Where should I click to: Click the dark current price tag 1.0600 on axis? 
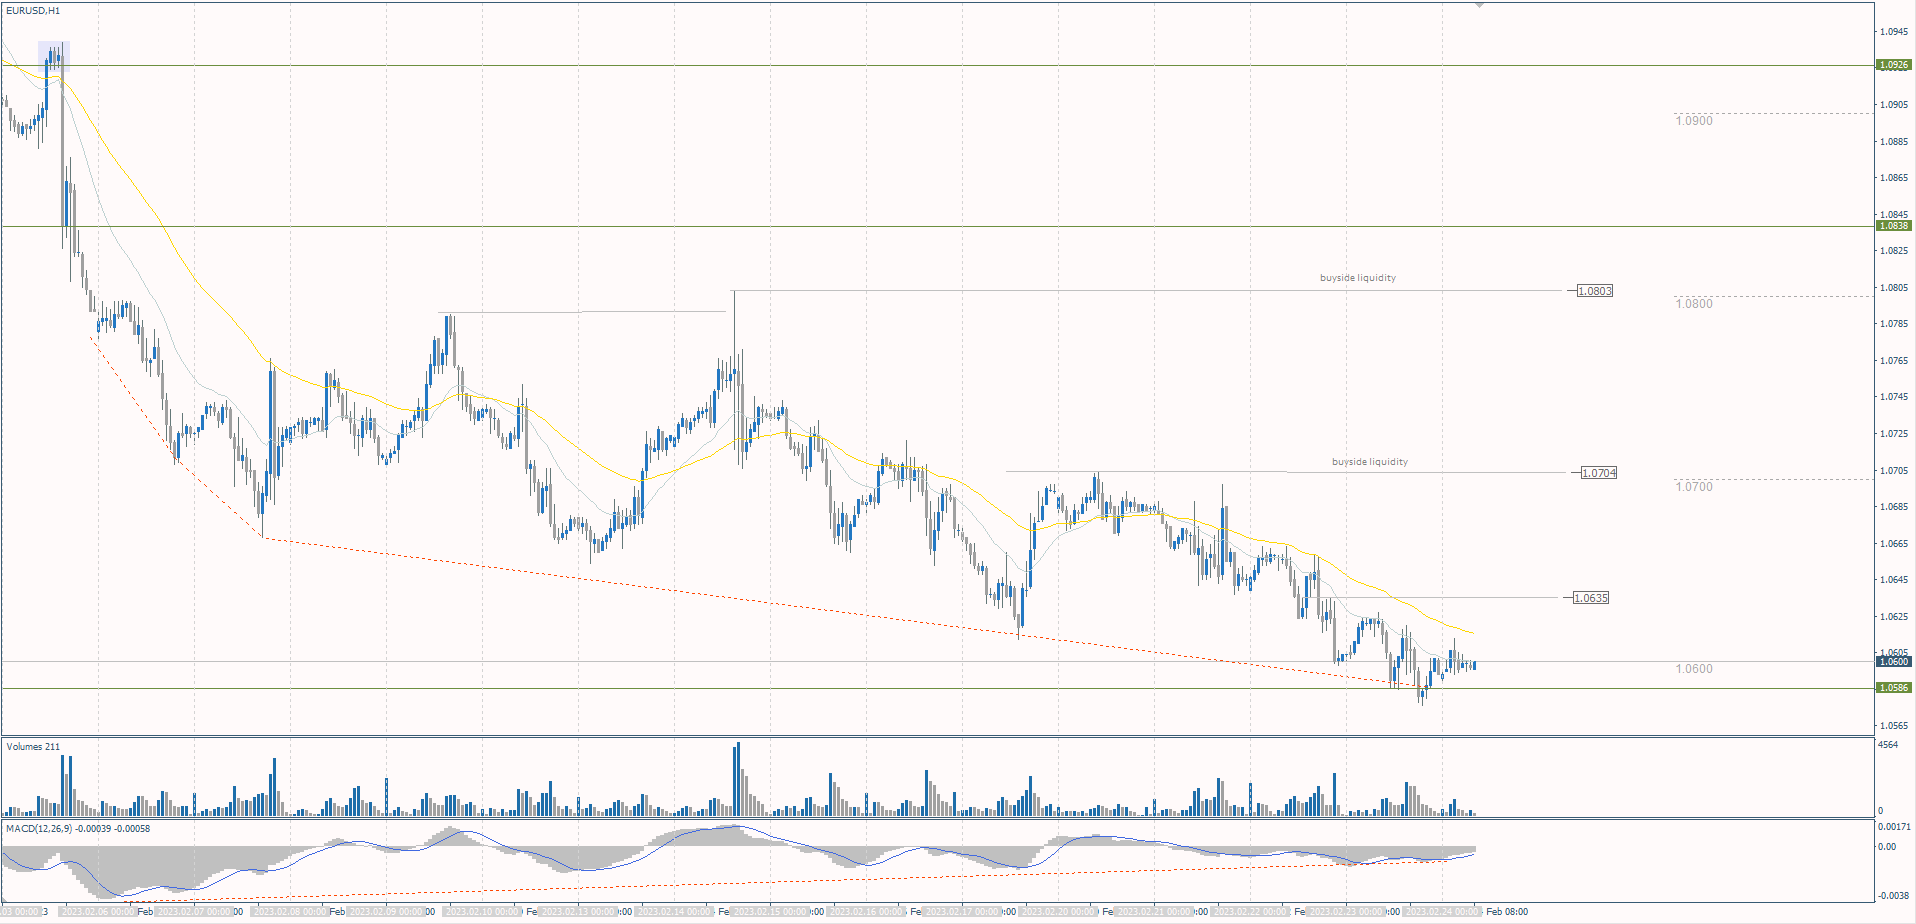tap(1894, 661)
